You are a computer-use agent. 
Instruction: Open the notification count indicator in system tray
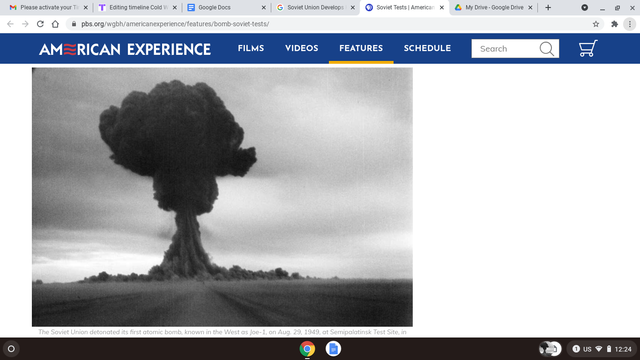(576, 349)
